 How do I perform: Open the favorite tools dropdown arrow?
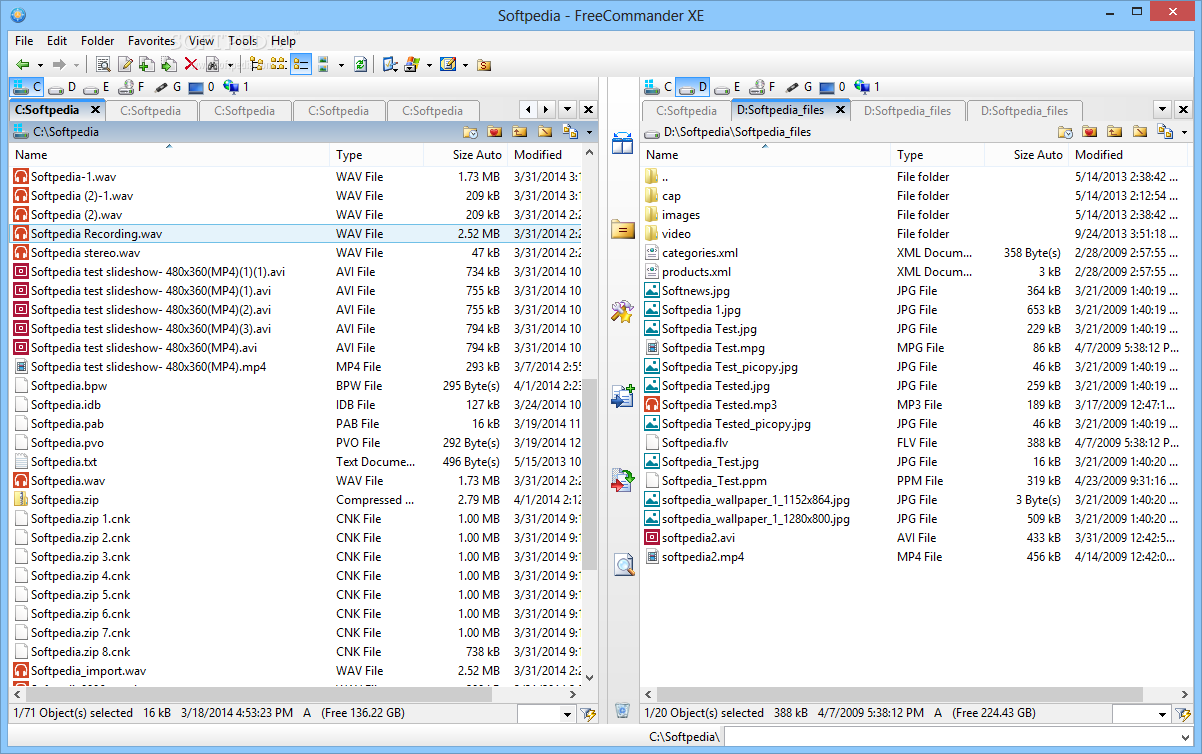click(x=465, y=65)
